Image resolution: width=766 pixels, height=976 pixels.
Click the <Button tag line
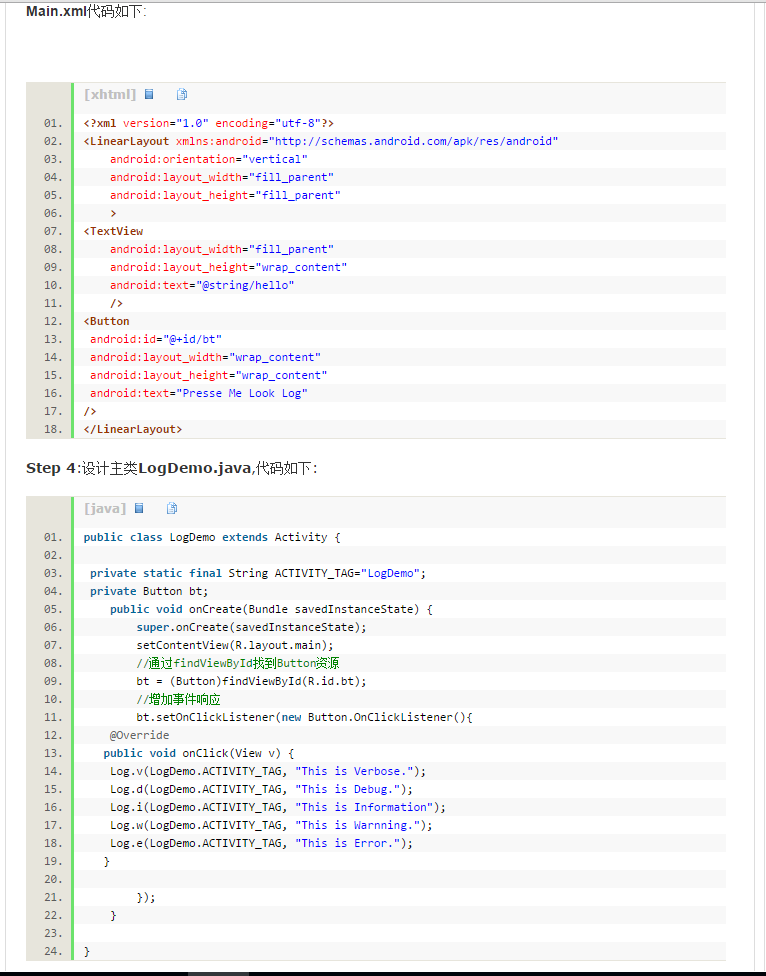(106, 321)
